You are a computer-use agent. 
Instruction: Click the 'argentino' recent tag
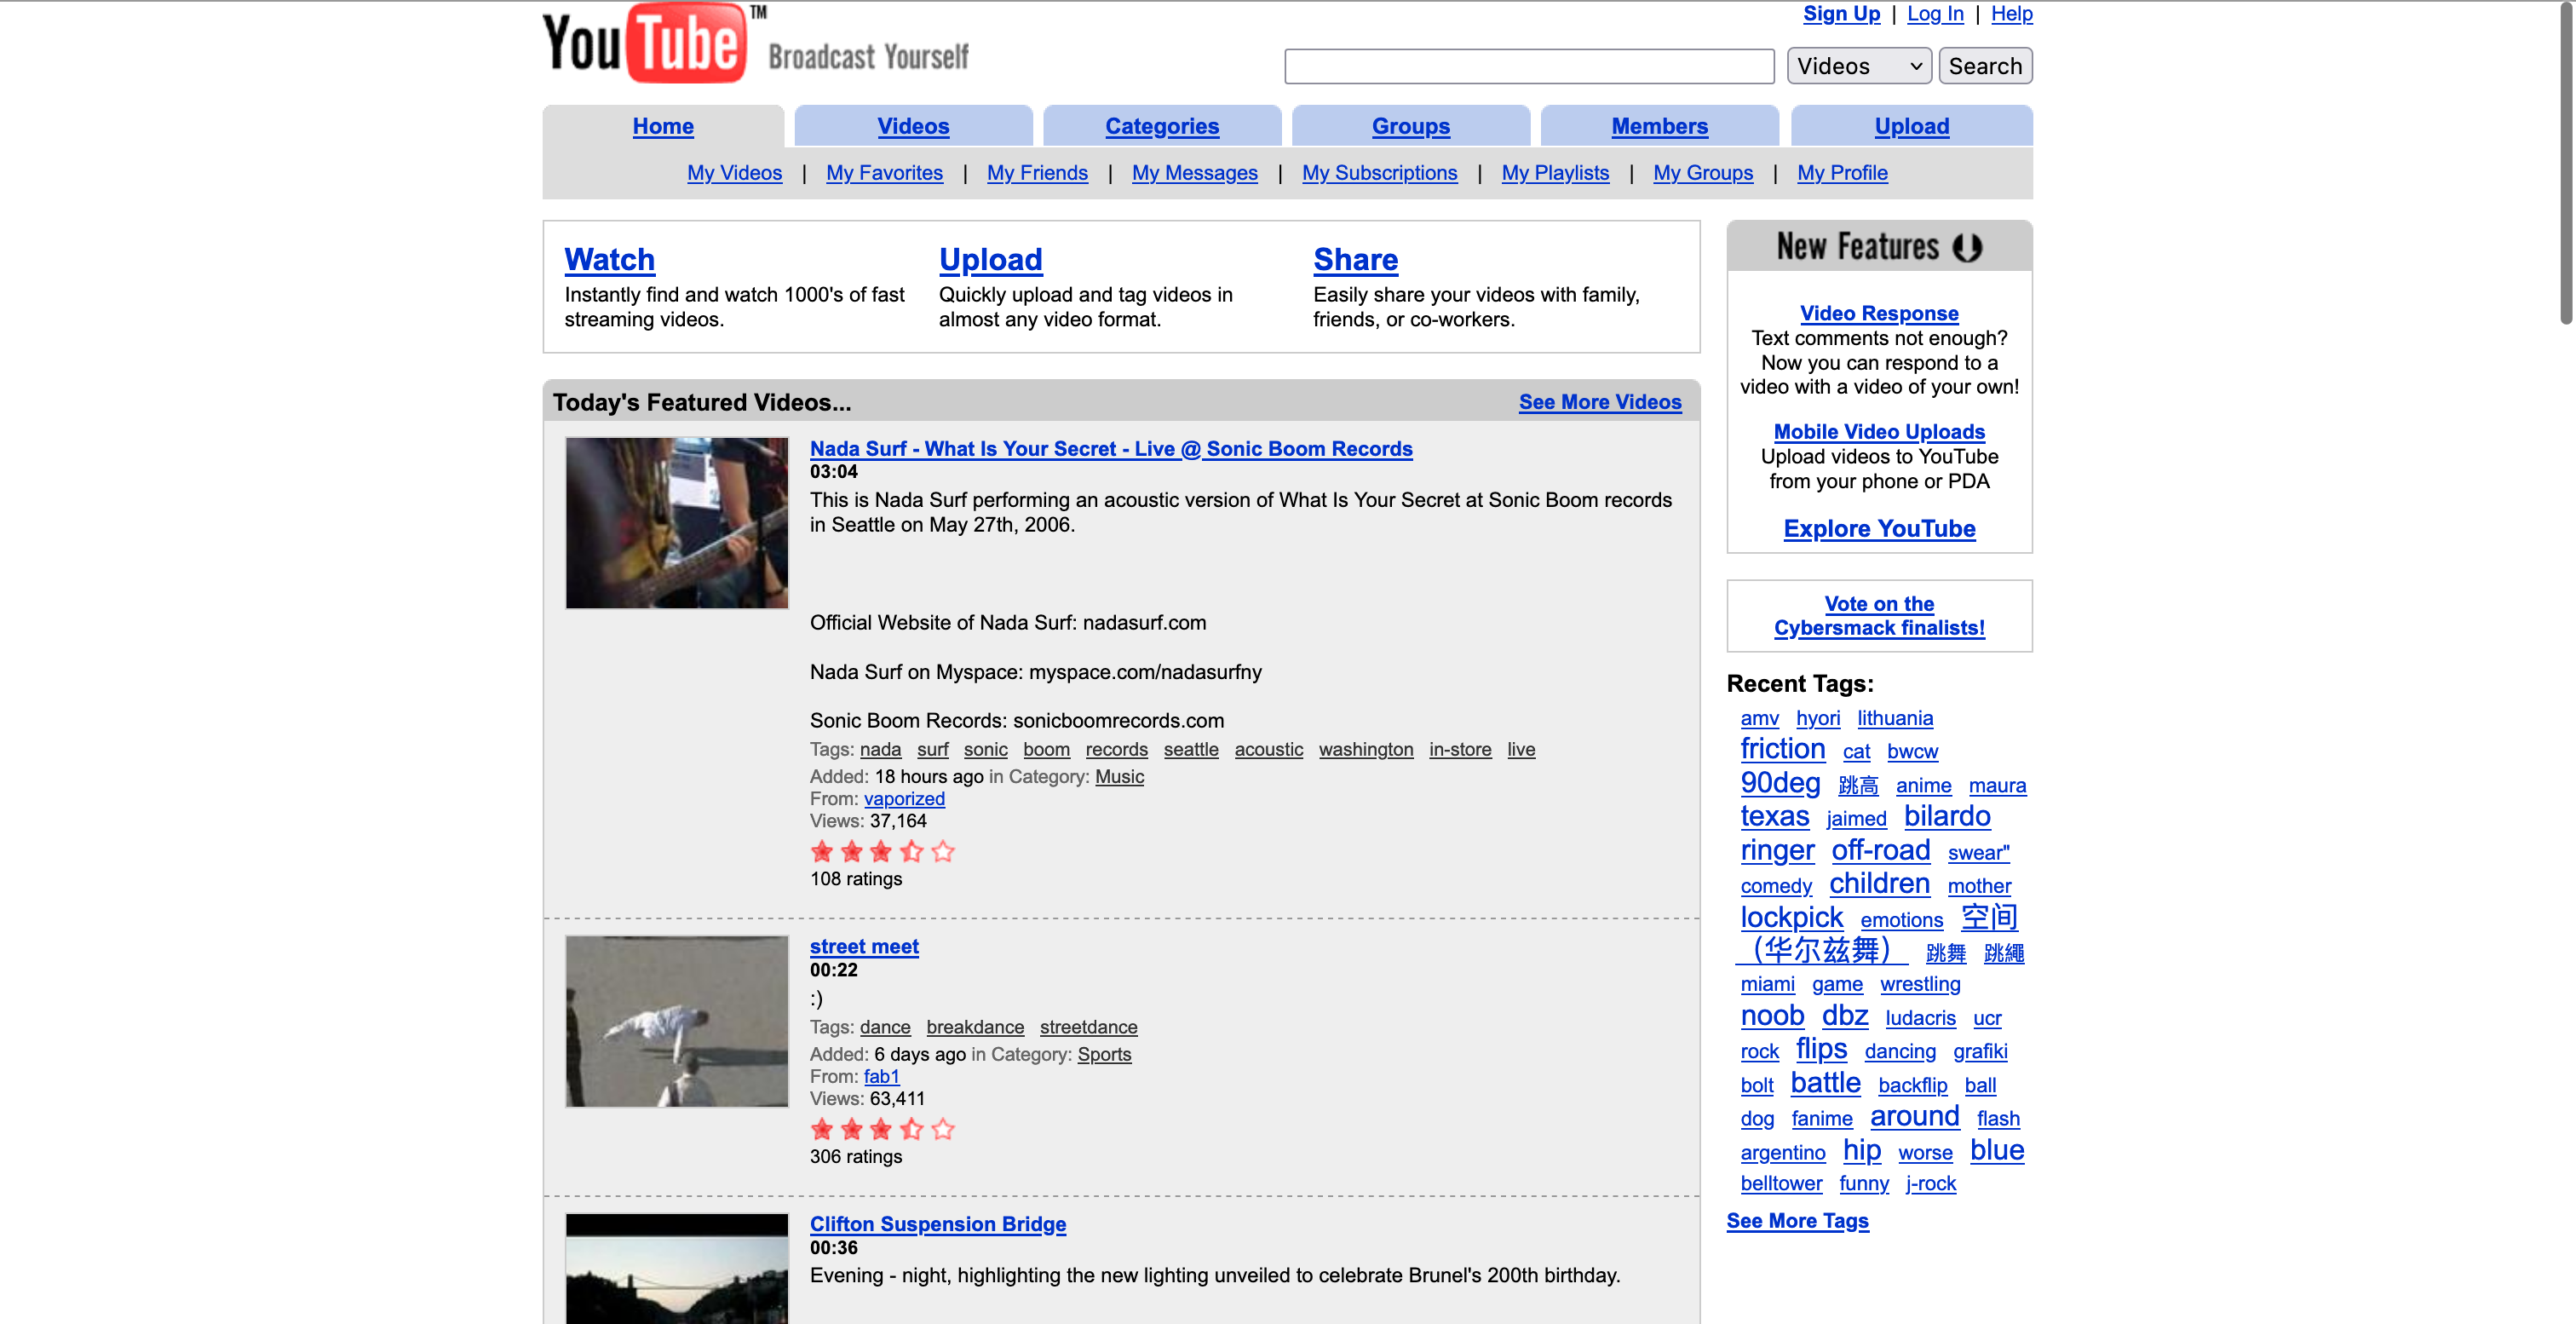pyautogui.click(x=1782, y=1152)
